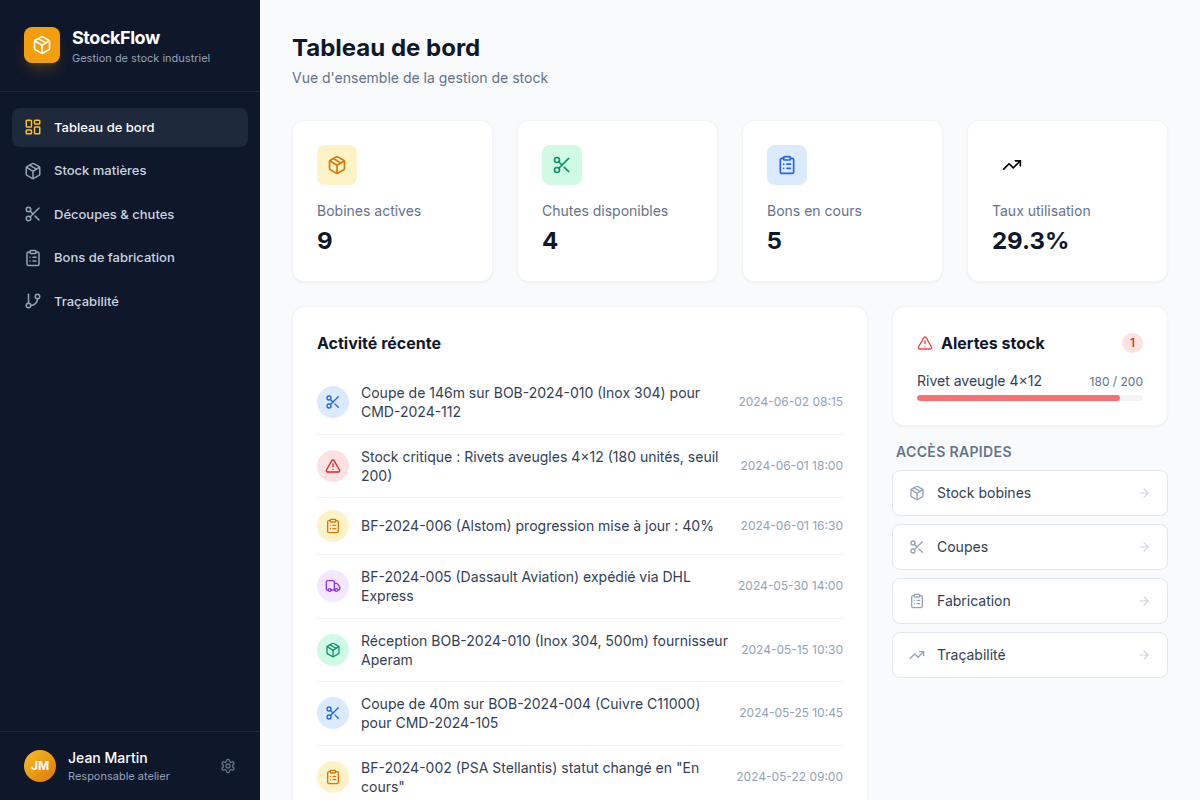Viewport: 1200px width, 800px height.
Task: Click the arrow on Traçabilité quick access
Action: click(1144, 655)
